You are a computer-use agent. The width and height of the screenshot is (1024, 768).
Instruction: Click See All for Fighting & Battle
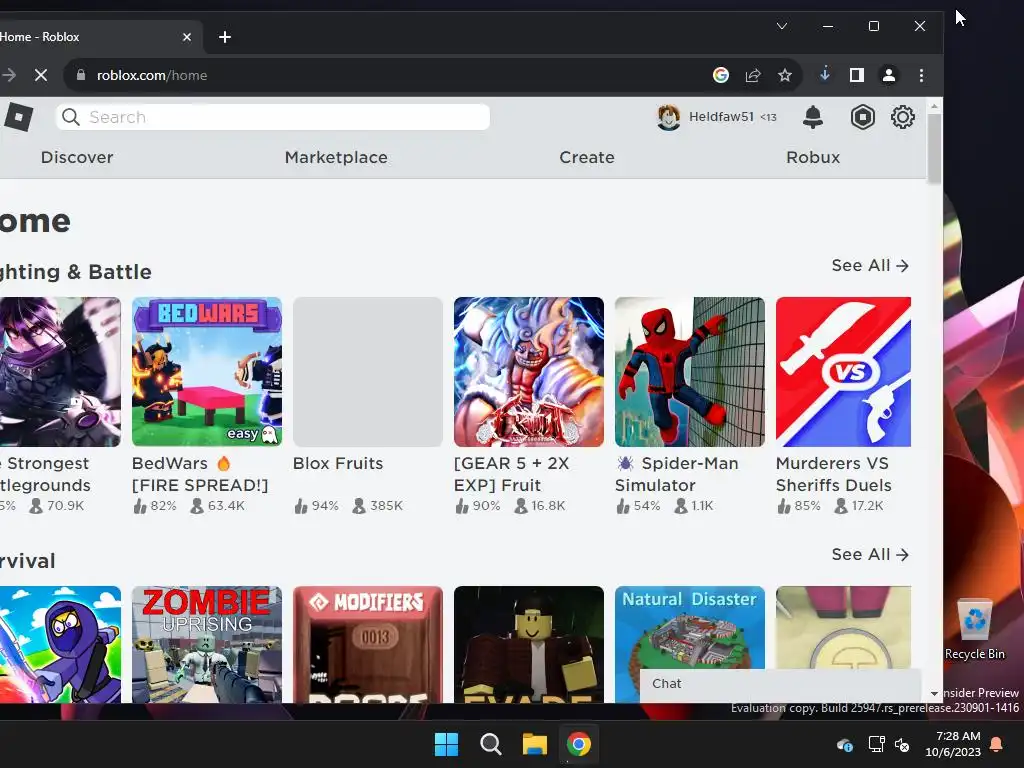pyautogui.click(x=870, y=266)
